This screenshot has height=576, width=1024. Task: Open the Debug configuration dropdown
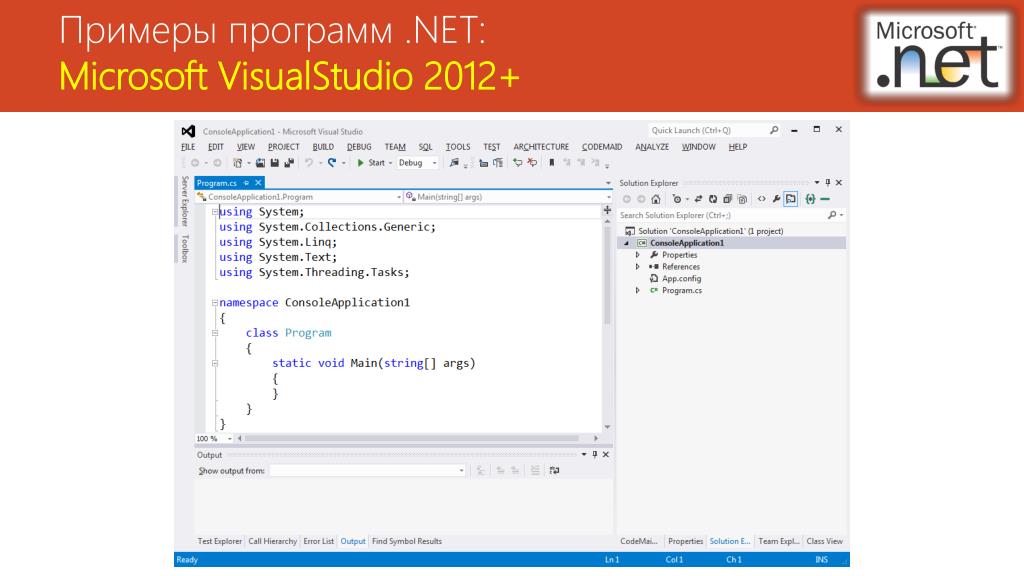[x=417, y=163]
